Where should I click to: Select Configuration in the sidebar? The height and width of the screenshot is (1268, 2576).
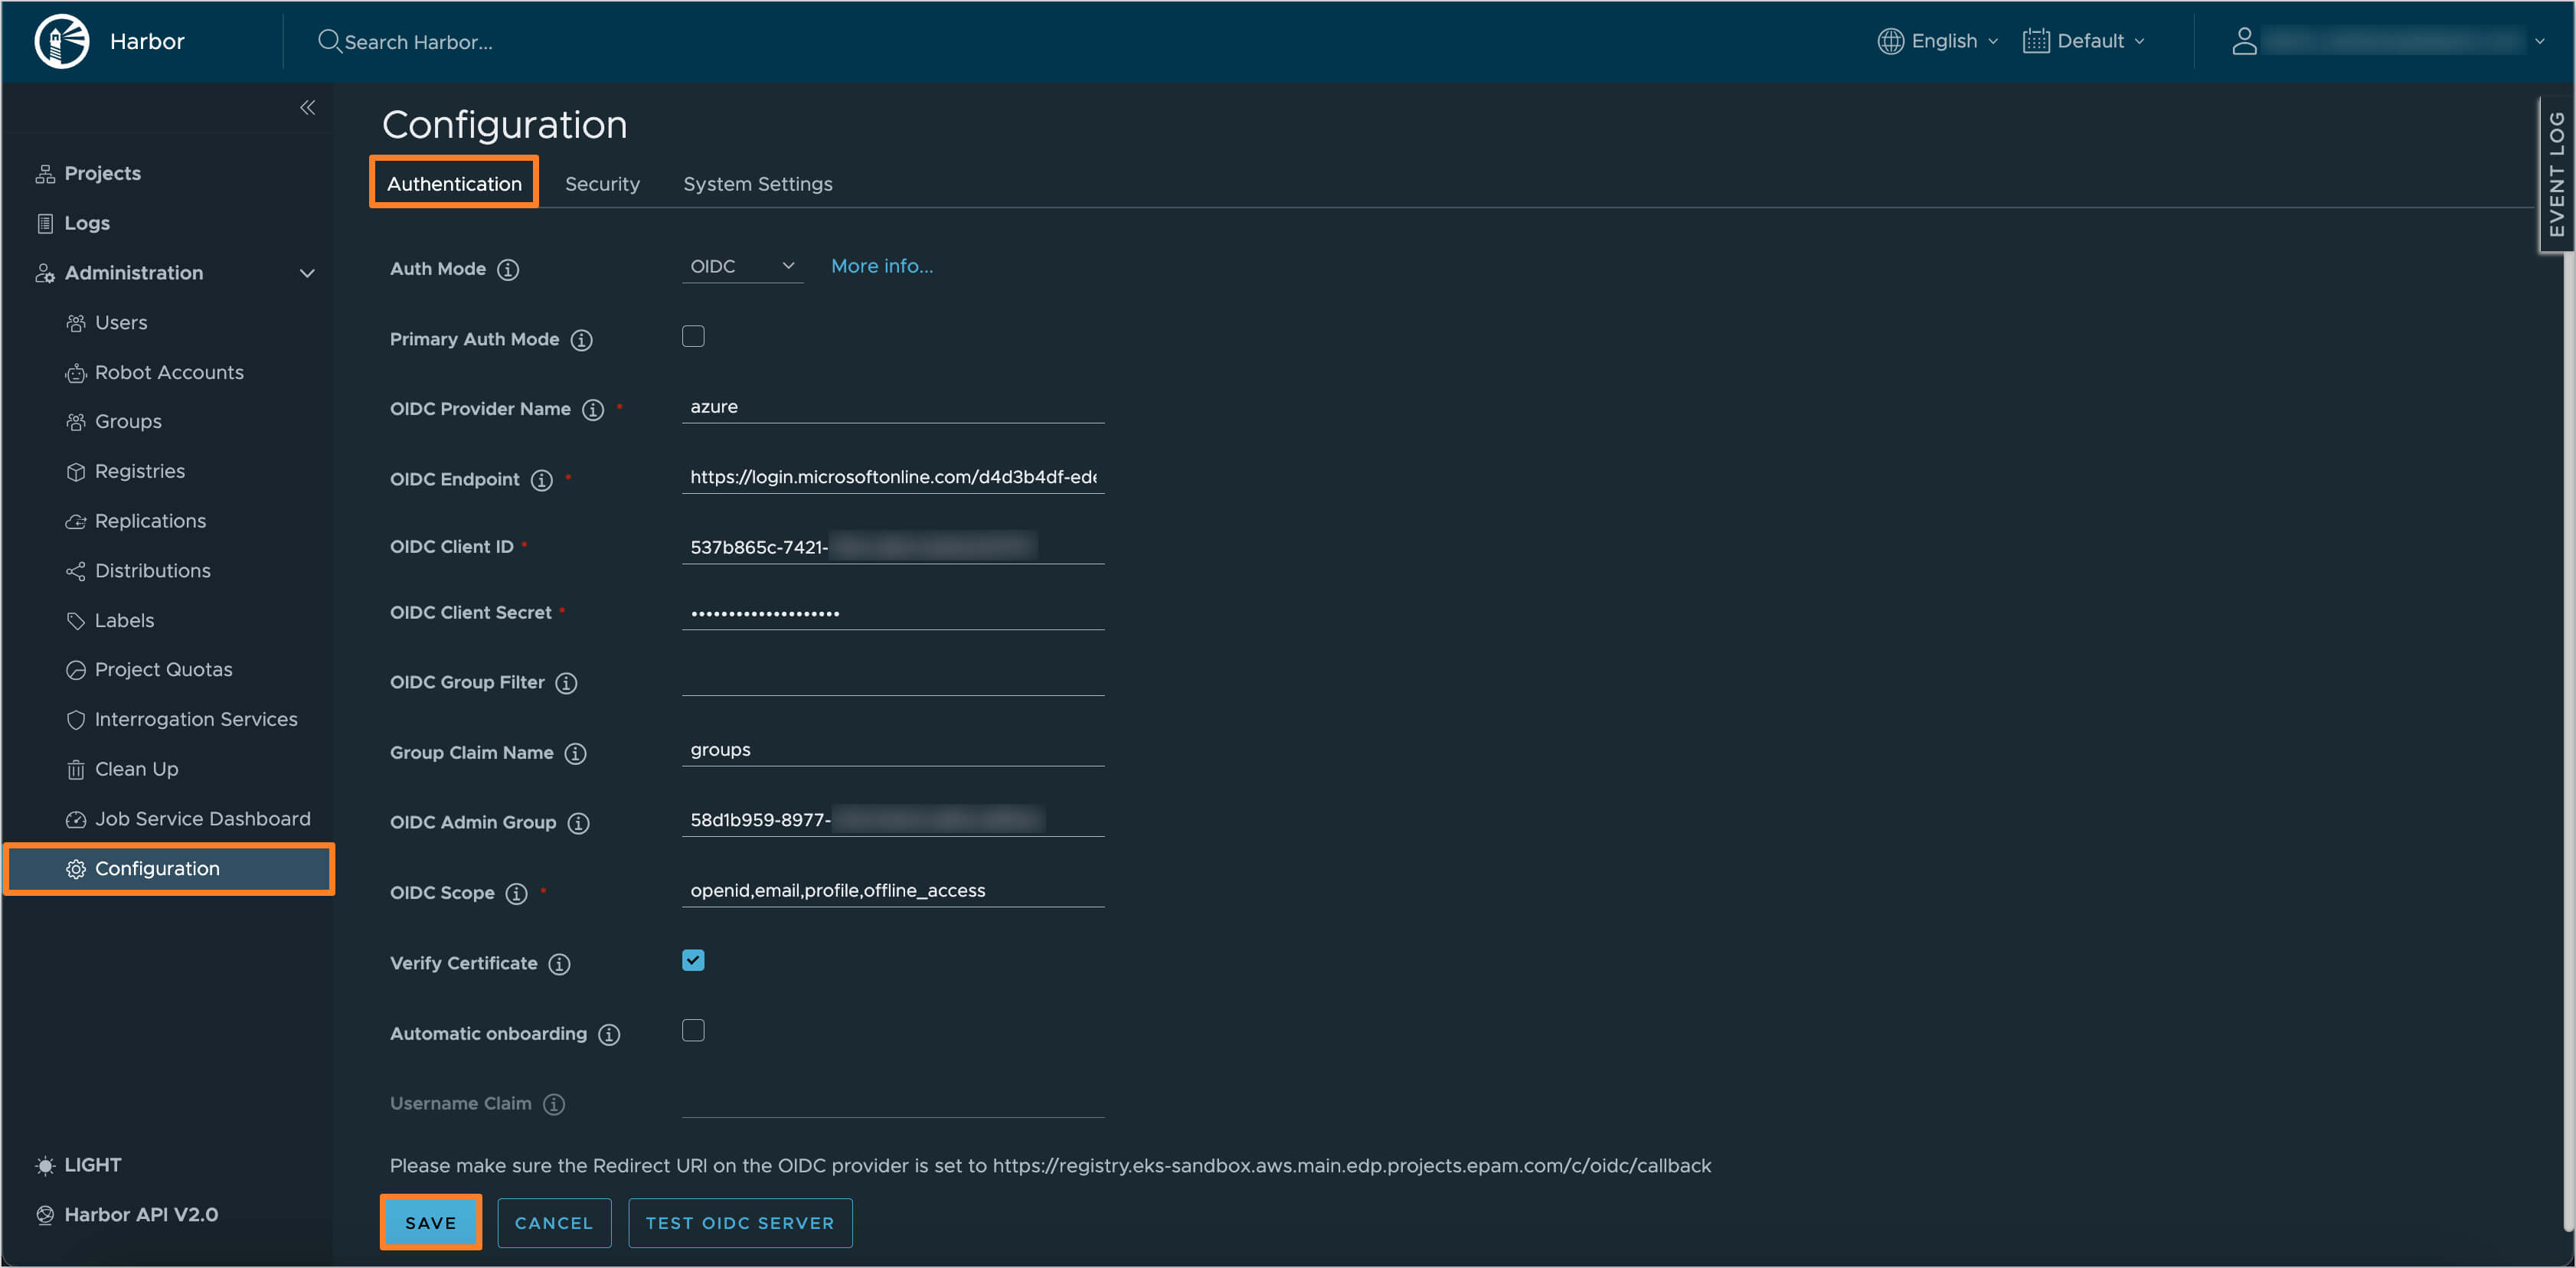169,868
